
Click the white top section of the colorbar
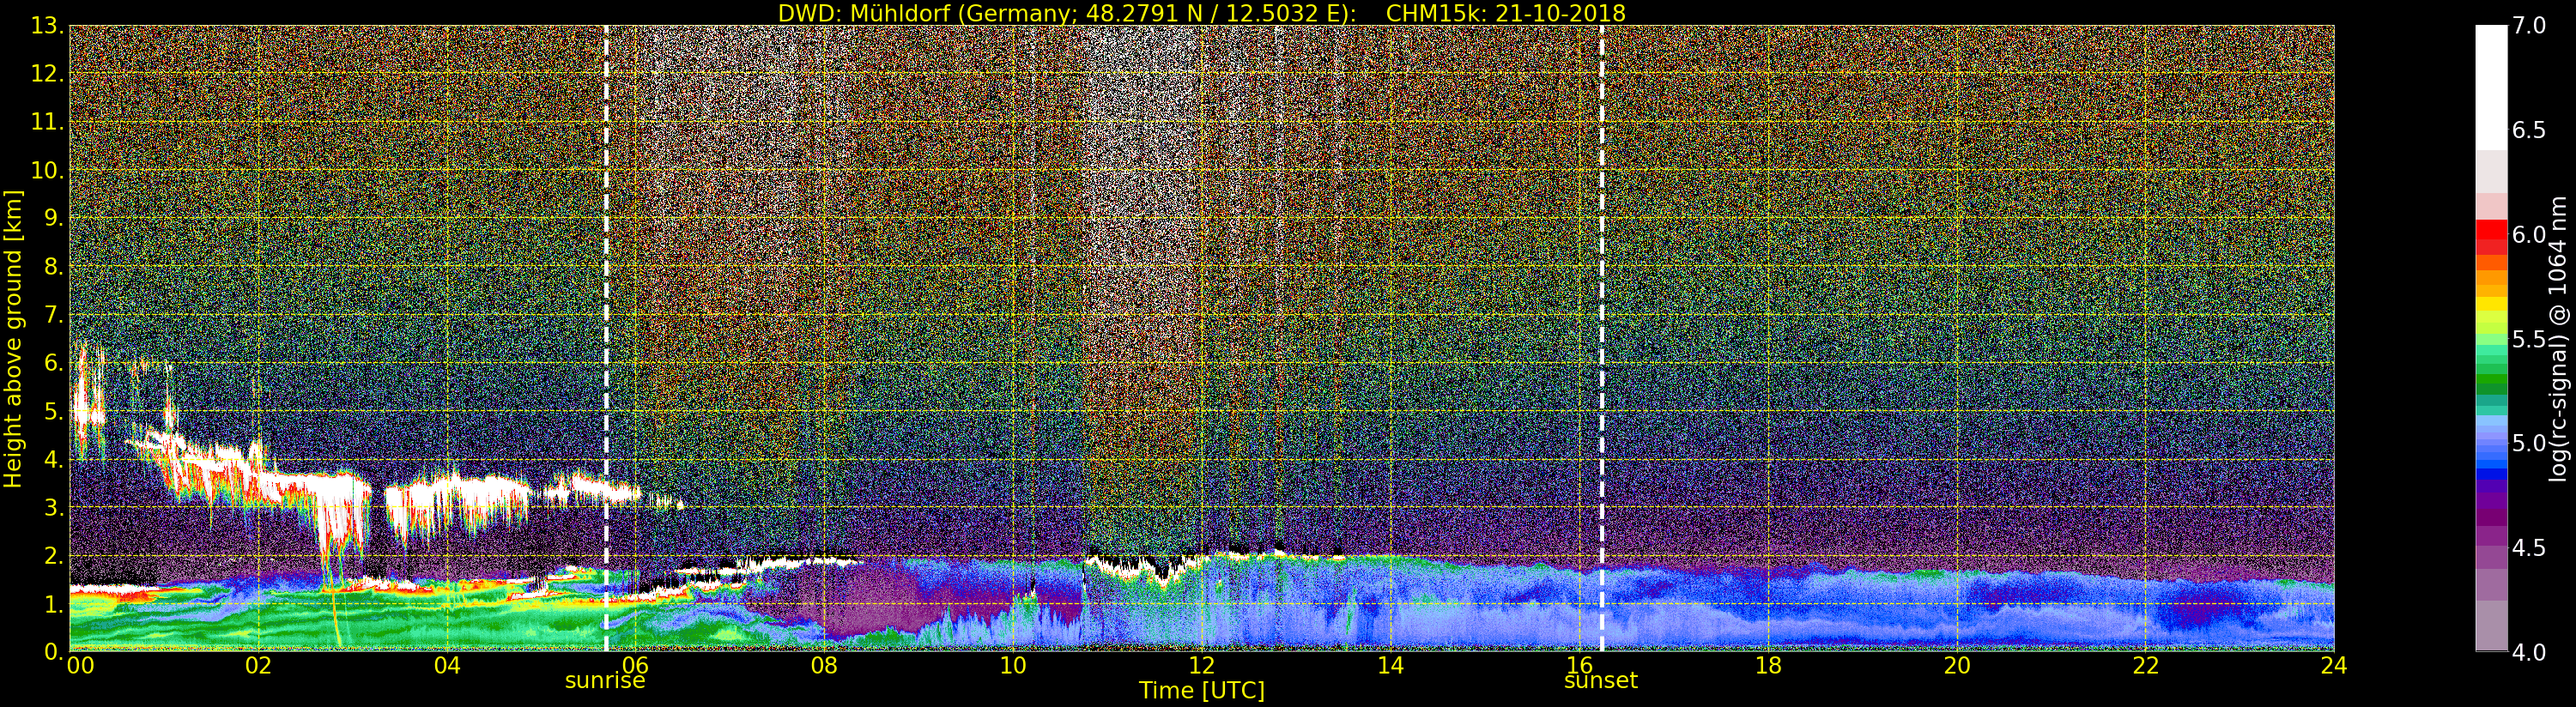click(2491, 88)
